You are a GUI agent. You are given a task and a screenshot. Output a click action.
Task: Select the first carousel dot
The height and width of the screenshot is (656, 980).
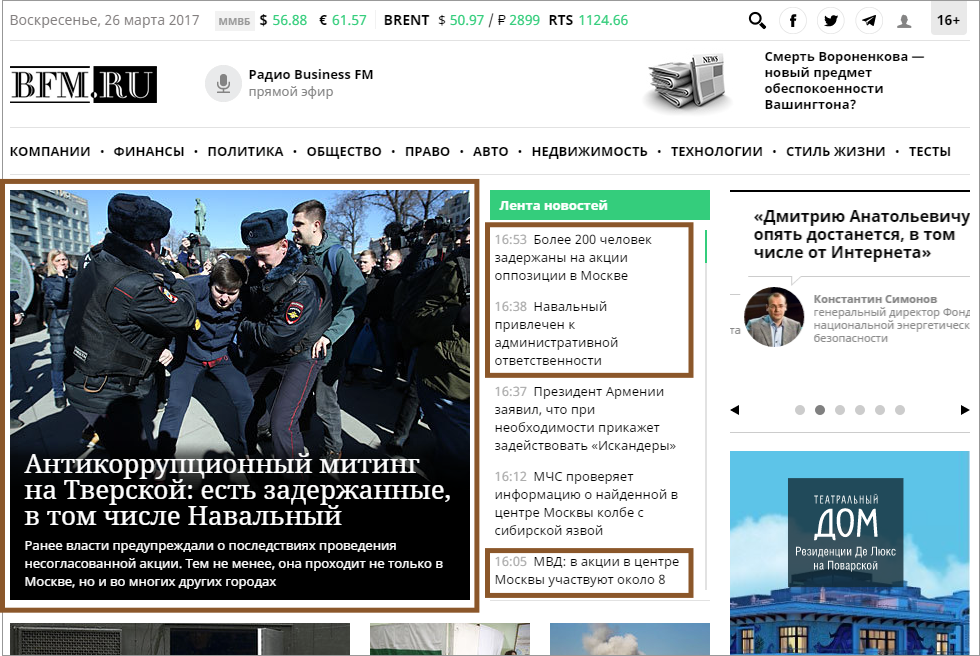(x=800, y=410)
